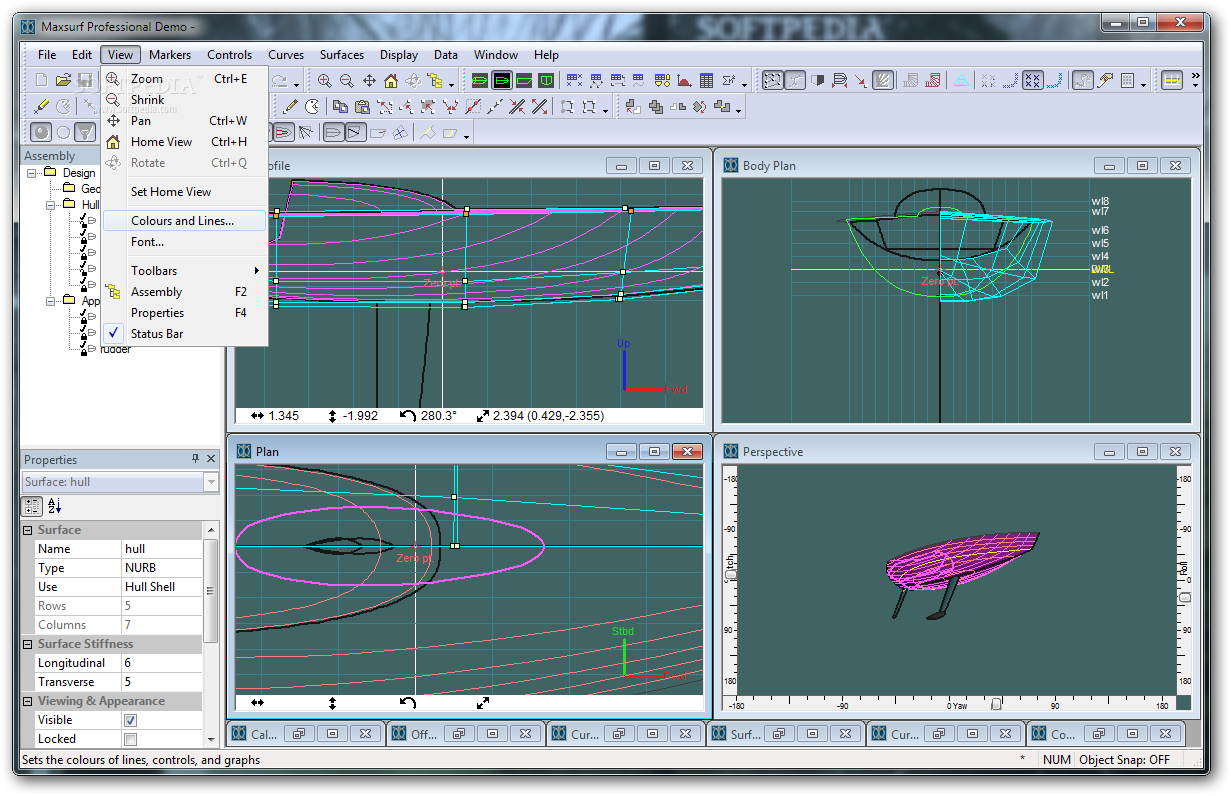
Task: Close the Plan window
Action: coord(687,452)
